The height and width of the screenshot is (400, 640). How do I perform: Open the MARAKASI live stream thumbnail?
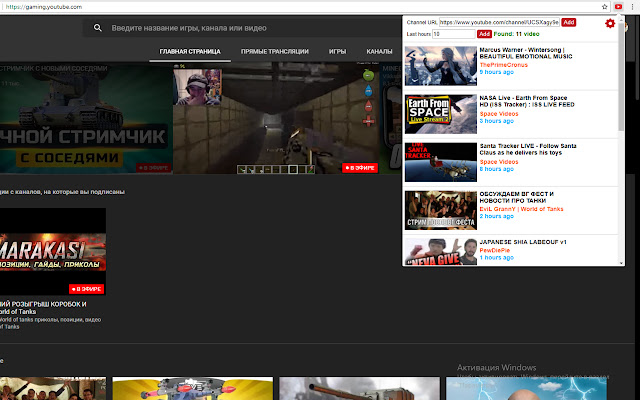(x=53, y=251)
